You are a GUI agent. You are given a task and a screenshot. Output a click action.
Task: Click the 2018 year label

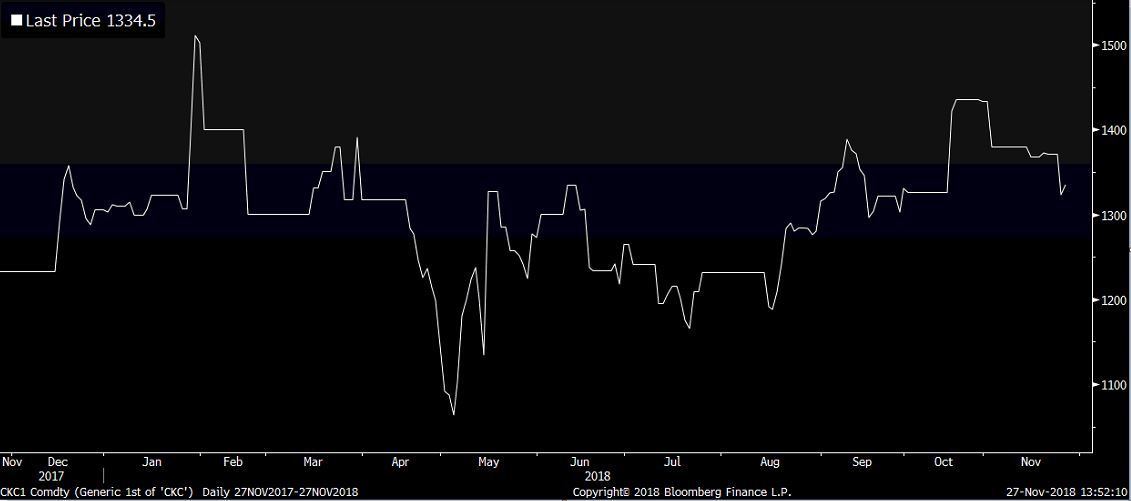[597, 476]
